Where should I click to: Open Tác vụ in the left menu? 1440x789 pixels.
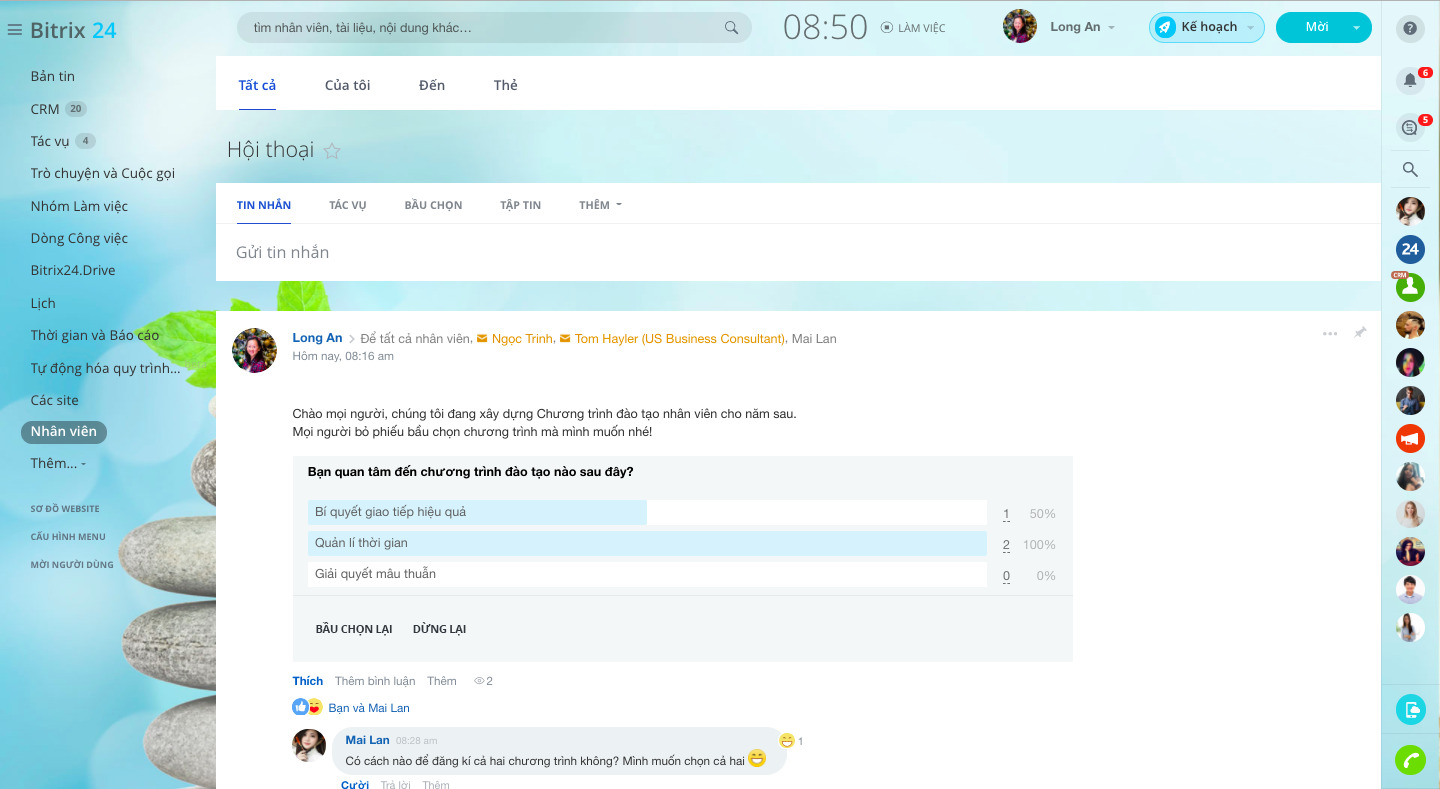click(50, 141)
